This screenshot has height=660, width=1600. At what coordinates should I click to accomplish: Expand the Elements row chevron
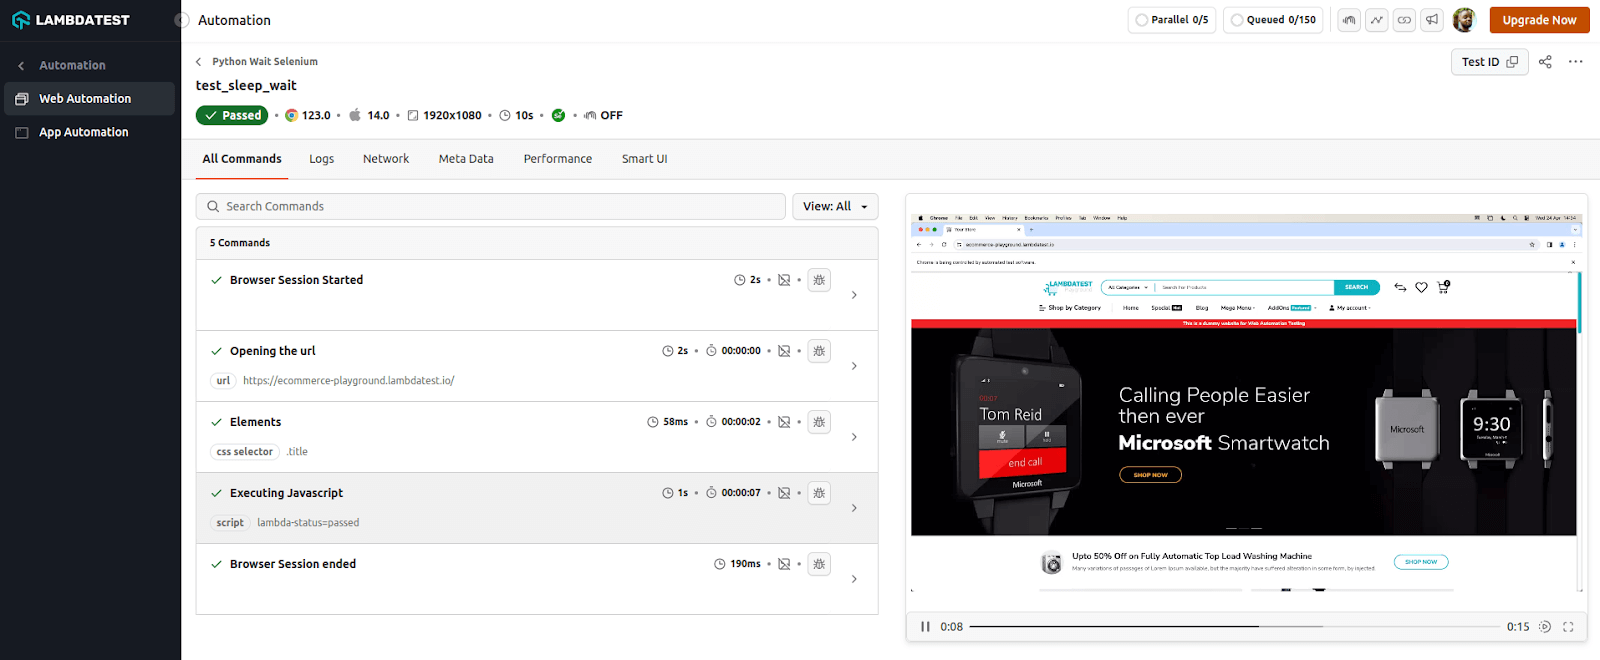tap(854, 437)
